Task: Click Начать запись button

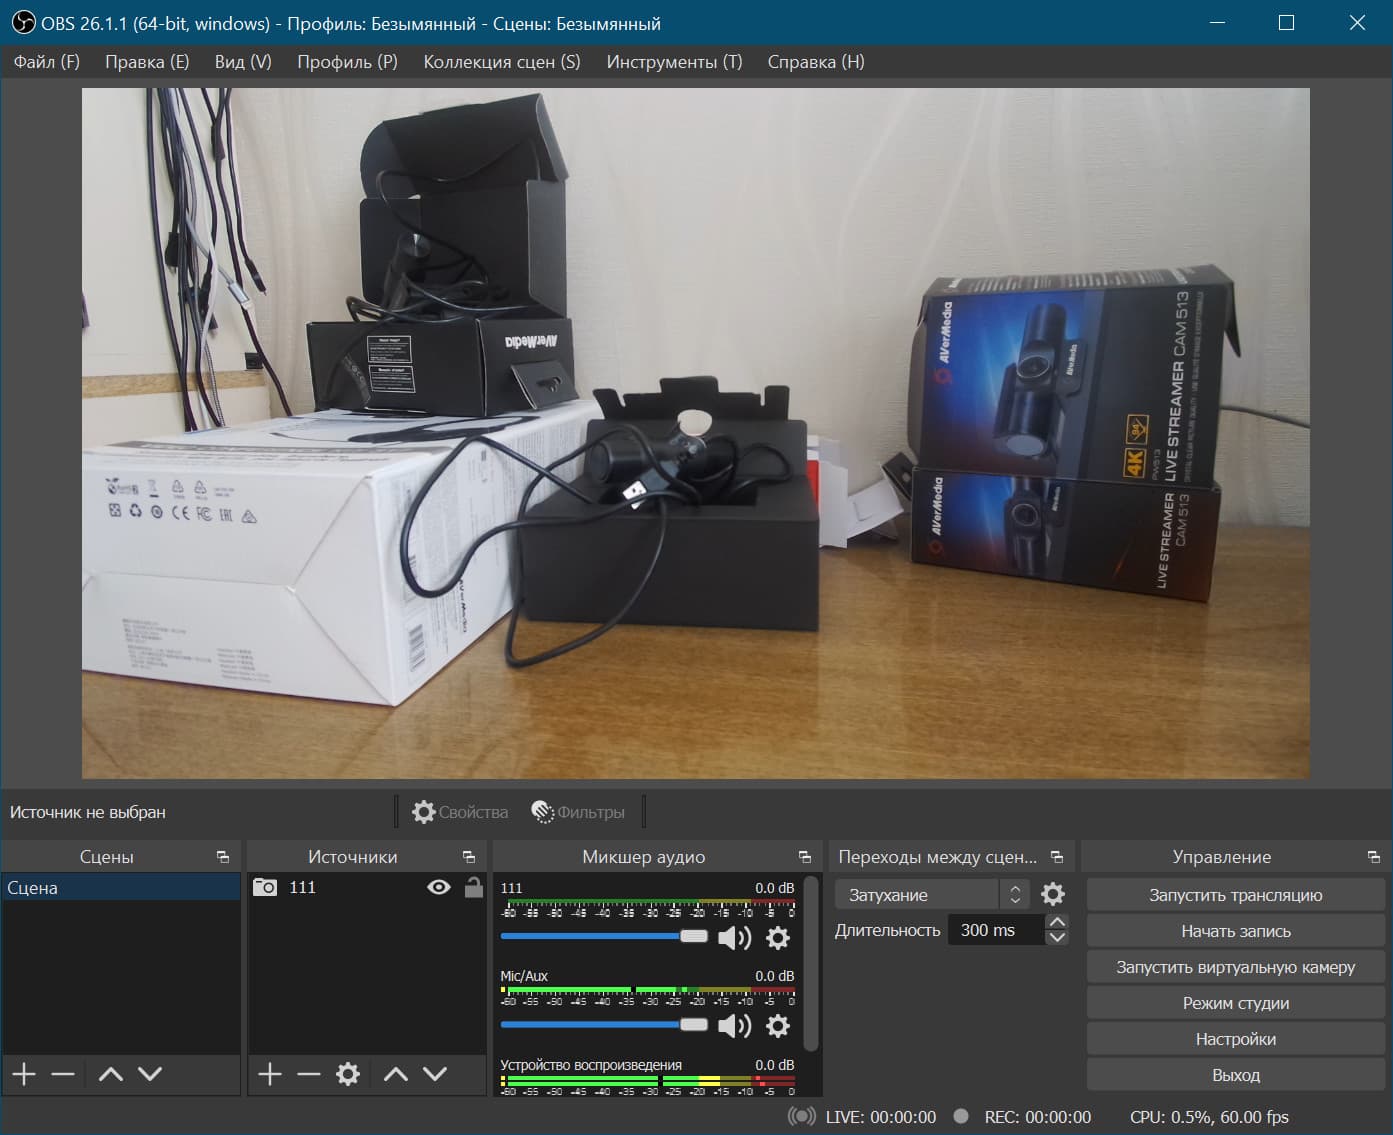Action: [1235, 931]
